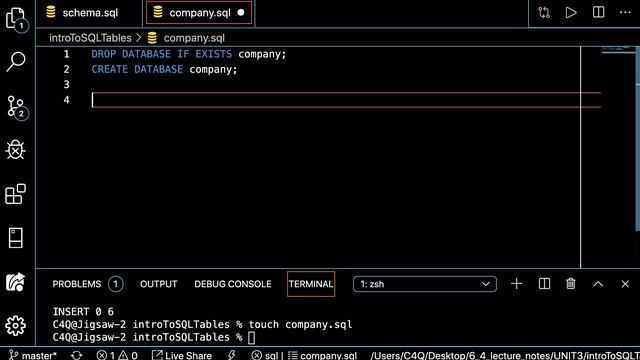
Task: Open the DEBUG CONSOLE tab
Action: (x=233, y=284)
